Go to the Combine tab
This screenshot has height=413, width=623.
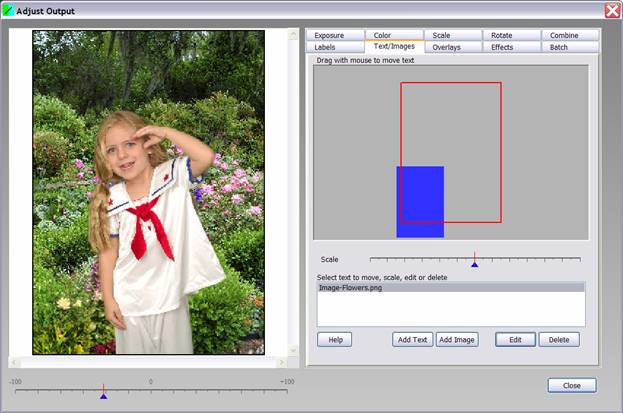(x=570, y=35)
